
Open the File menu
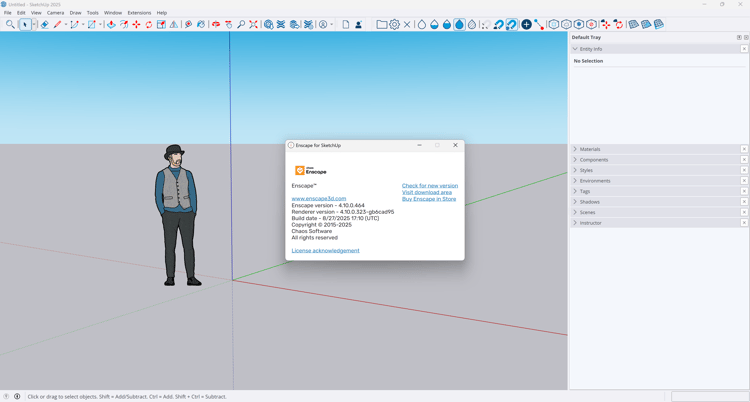[x=8, y=13]
